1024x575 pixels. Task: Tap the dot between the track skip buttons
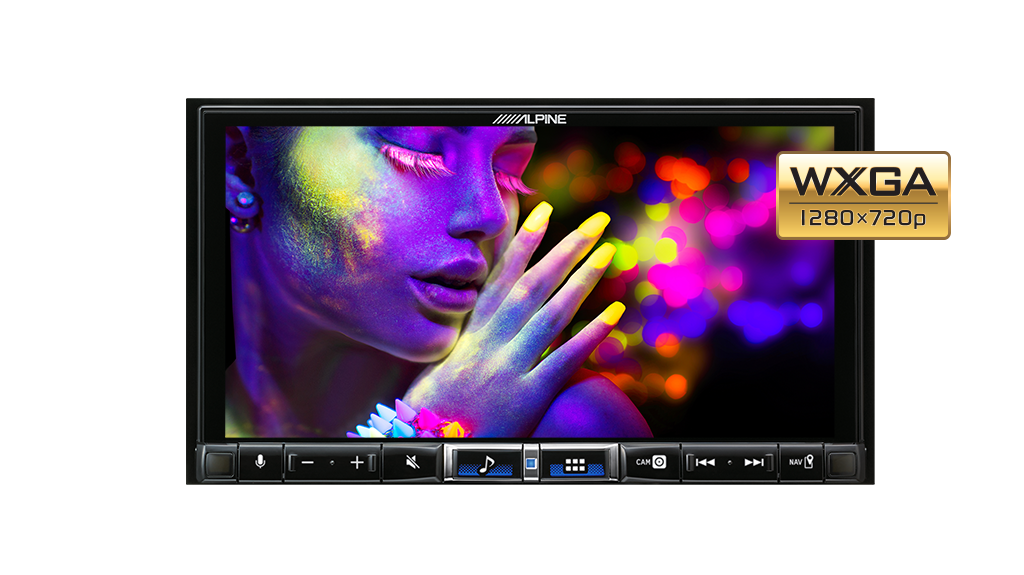[730, 462]
